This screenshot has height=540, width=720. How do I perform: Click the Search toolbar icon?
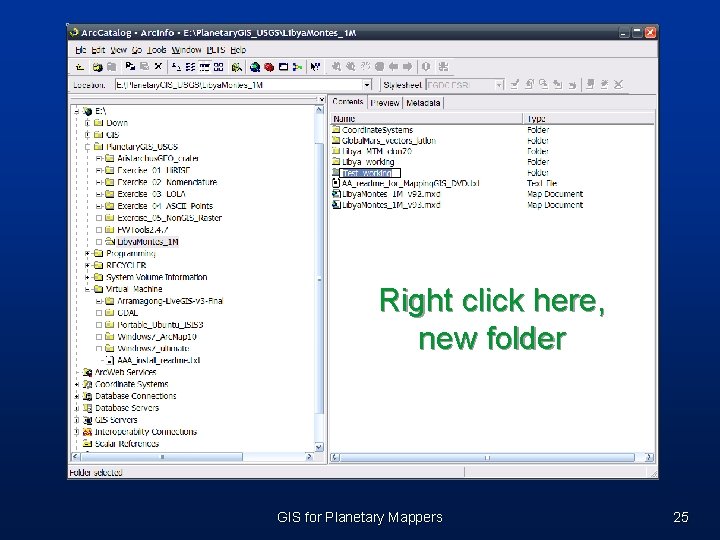[x=237, y=67]
